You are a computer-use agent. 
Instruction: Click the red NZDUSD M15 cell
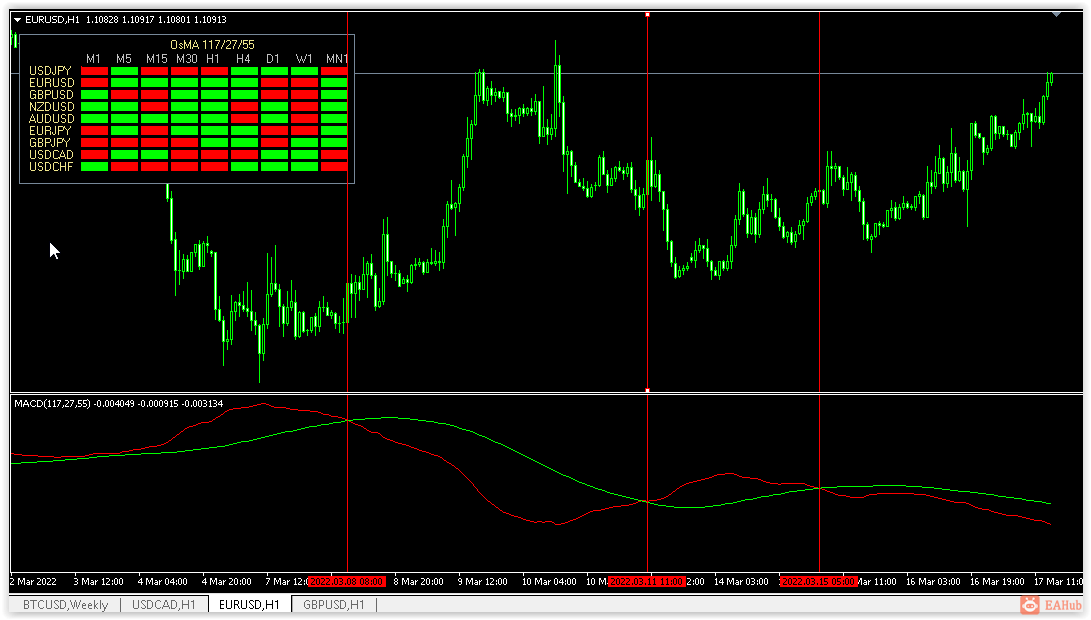(x=154, y=106)
